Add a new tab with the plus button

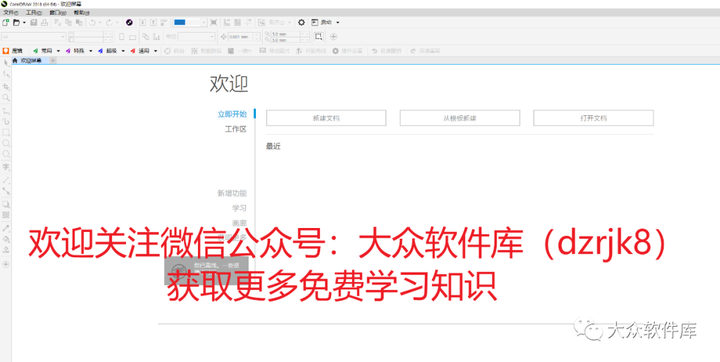53,61
